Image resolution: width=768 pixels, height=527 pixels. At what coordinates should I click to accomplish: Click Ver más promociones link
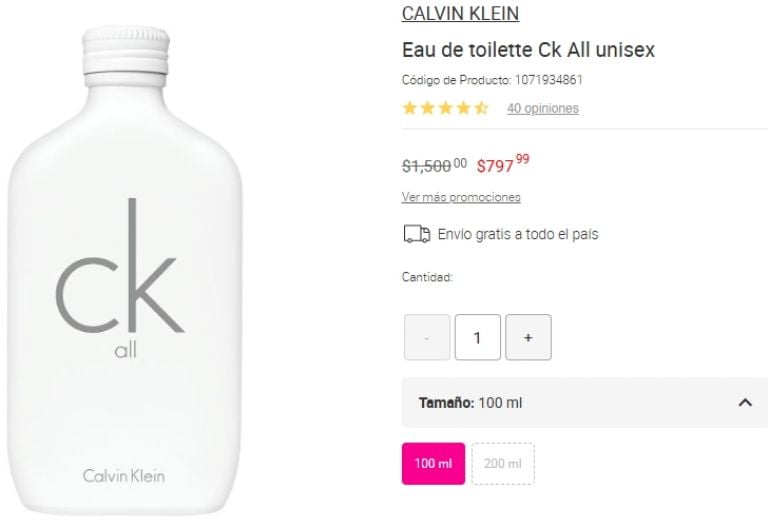click(x=461, y=197)
